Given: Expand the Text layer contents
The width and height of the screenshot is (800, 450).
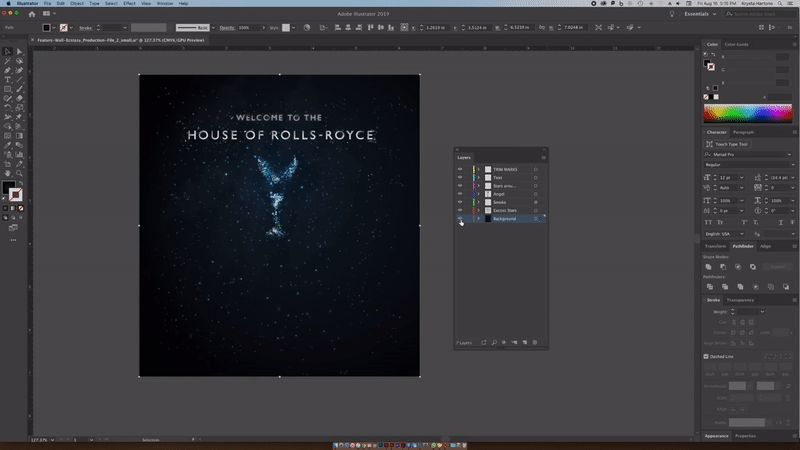Looking at the screenshot, I should point(479,178).
